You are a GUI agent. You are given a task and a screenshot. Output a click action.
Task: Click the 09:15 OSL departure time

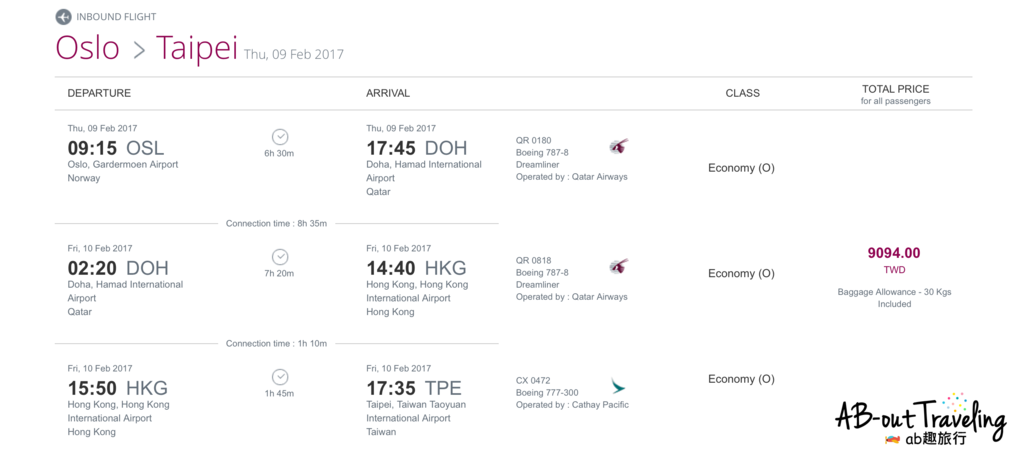pyautogui.click(x=116, y=148)
